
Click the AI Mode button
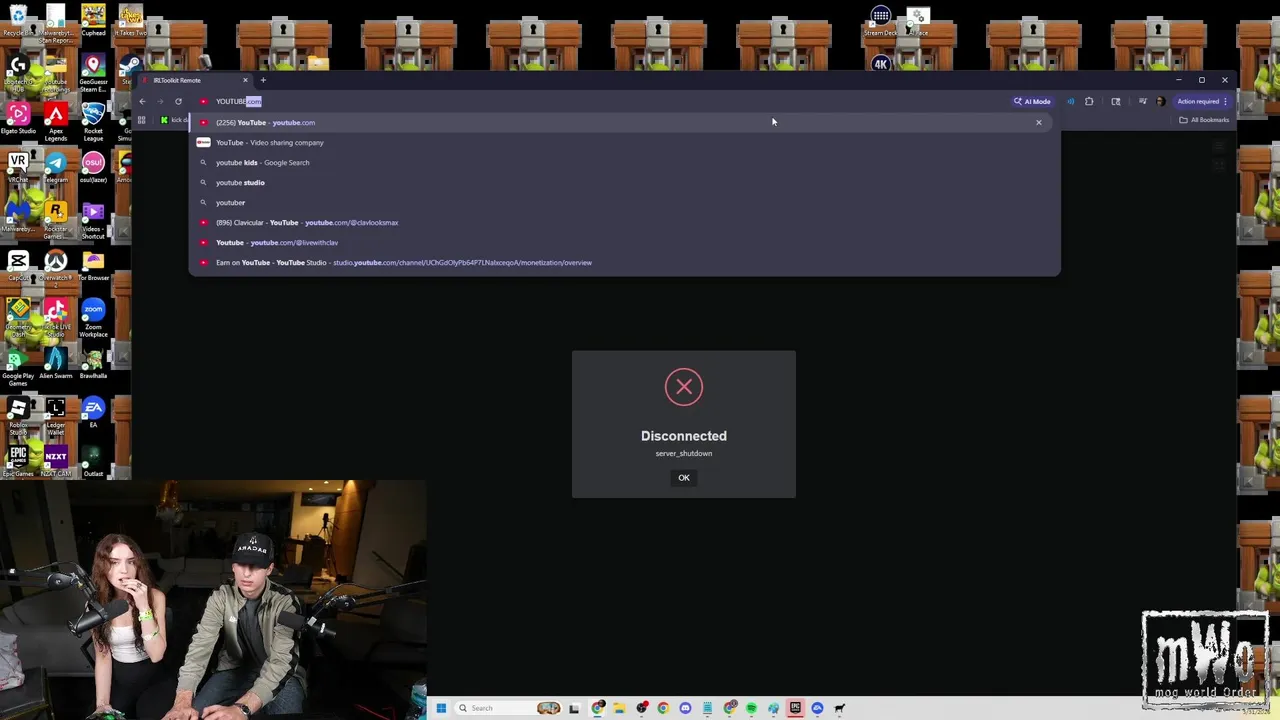click(x=1032, y=101)
